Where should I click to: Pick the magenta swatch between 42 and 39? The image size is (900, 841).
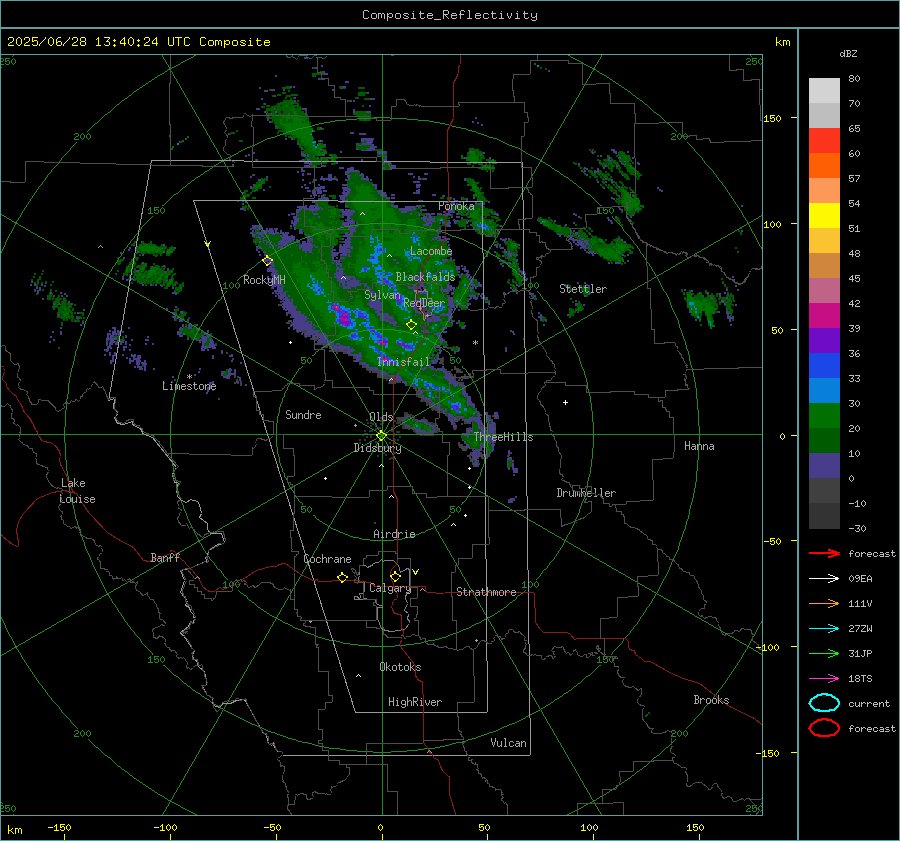(x=824, y=315)
